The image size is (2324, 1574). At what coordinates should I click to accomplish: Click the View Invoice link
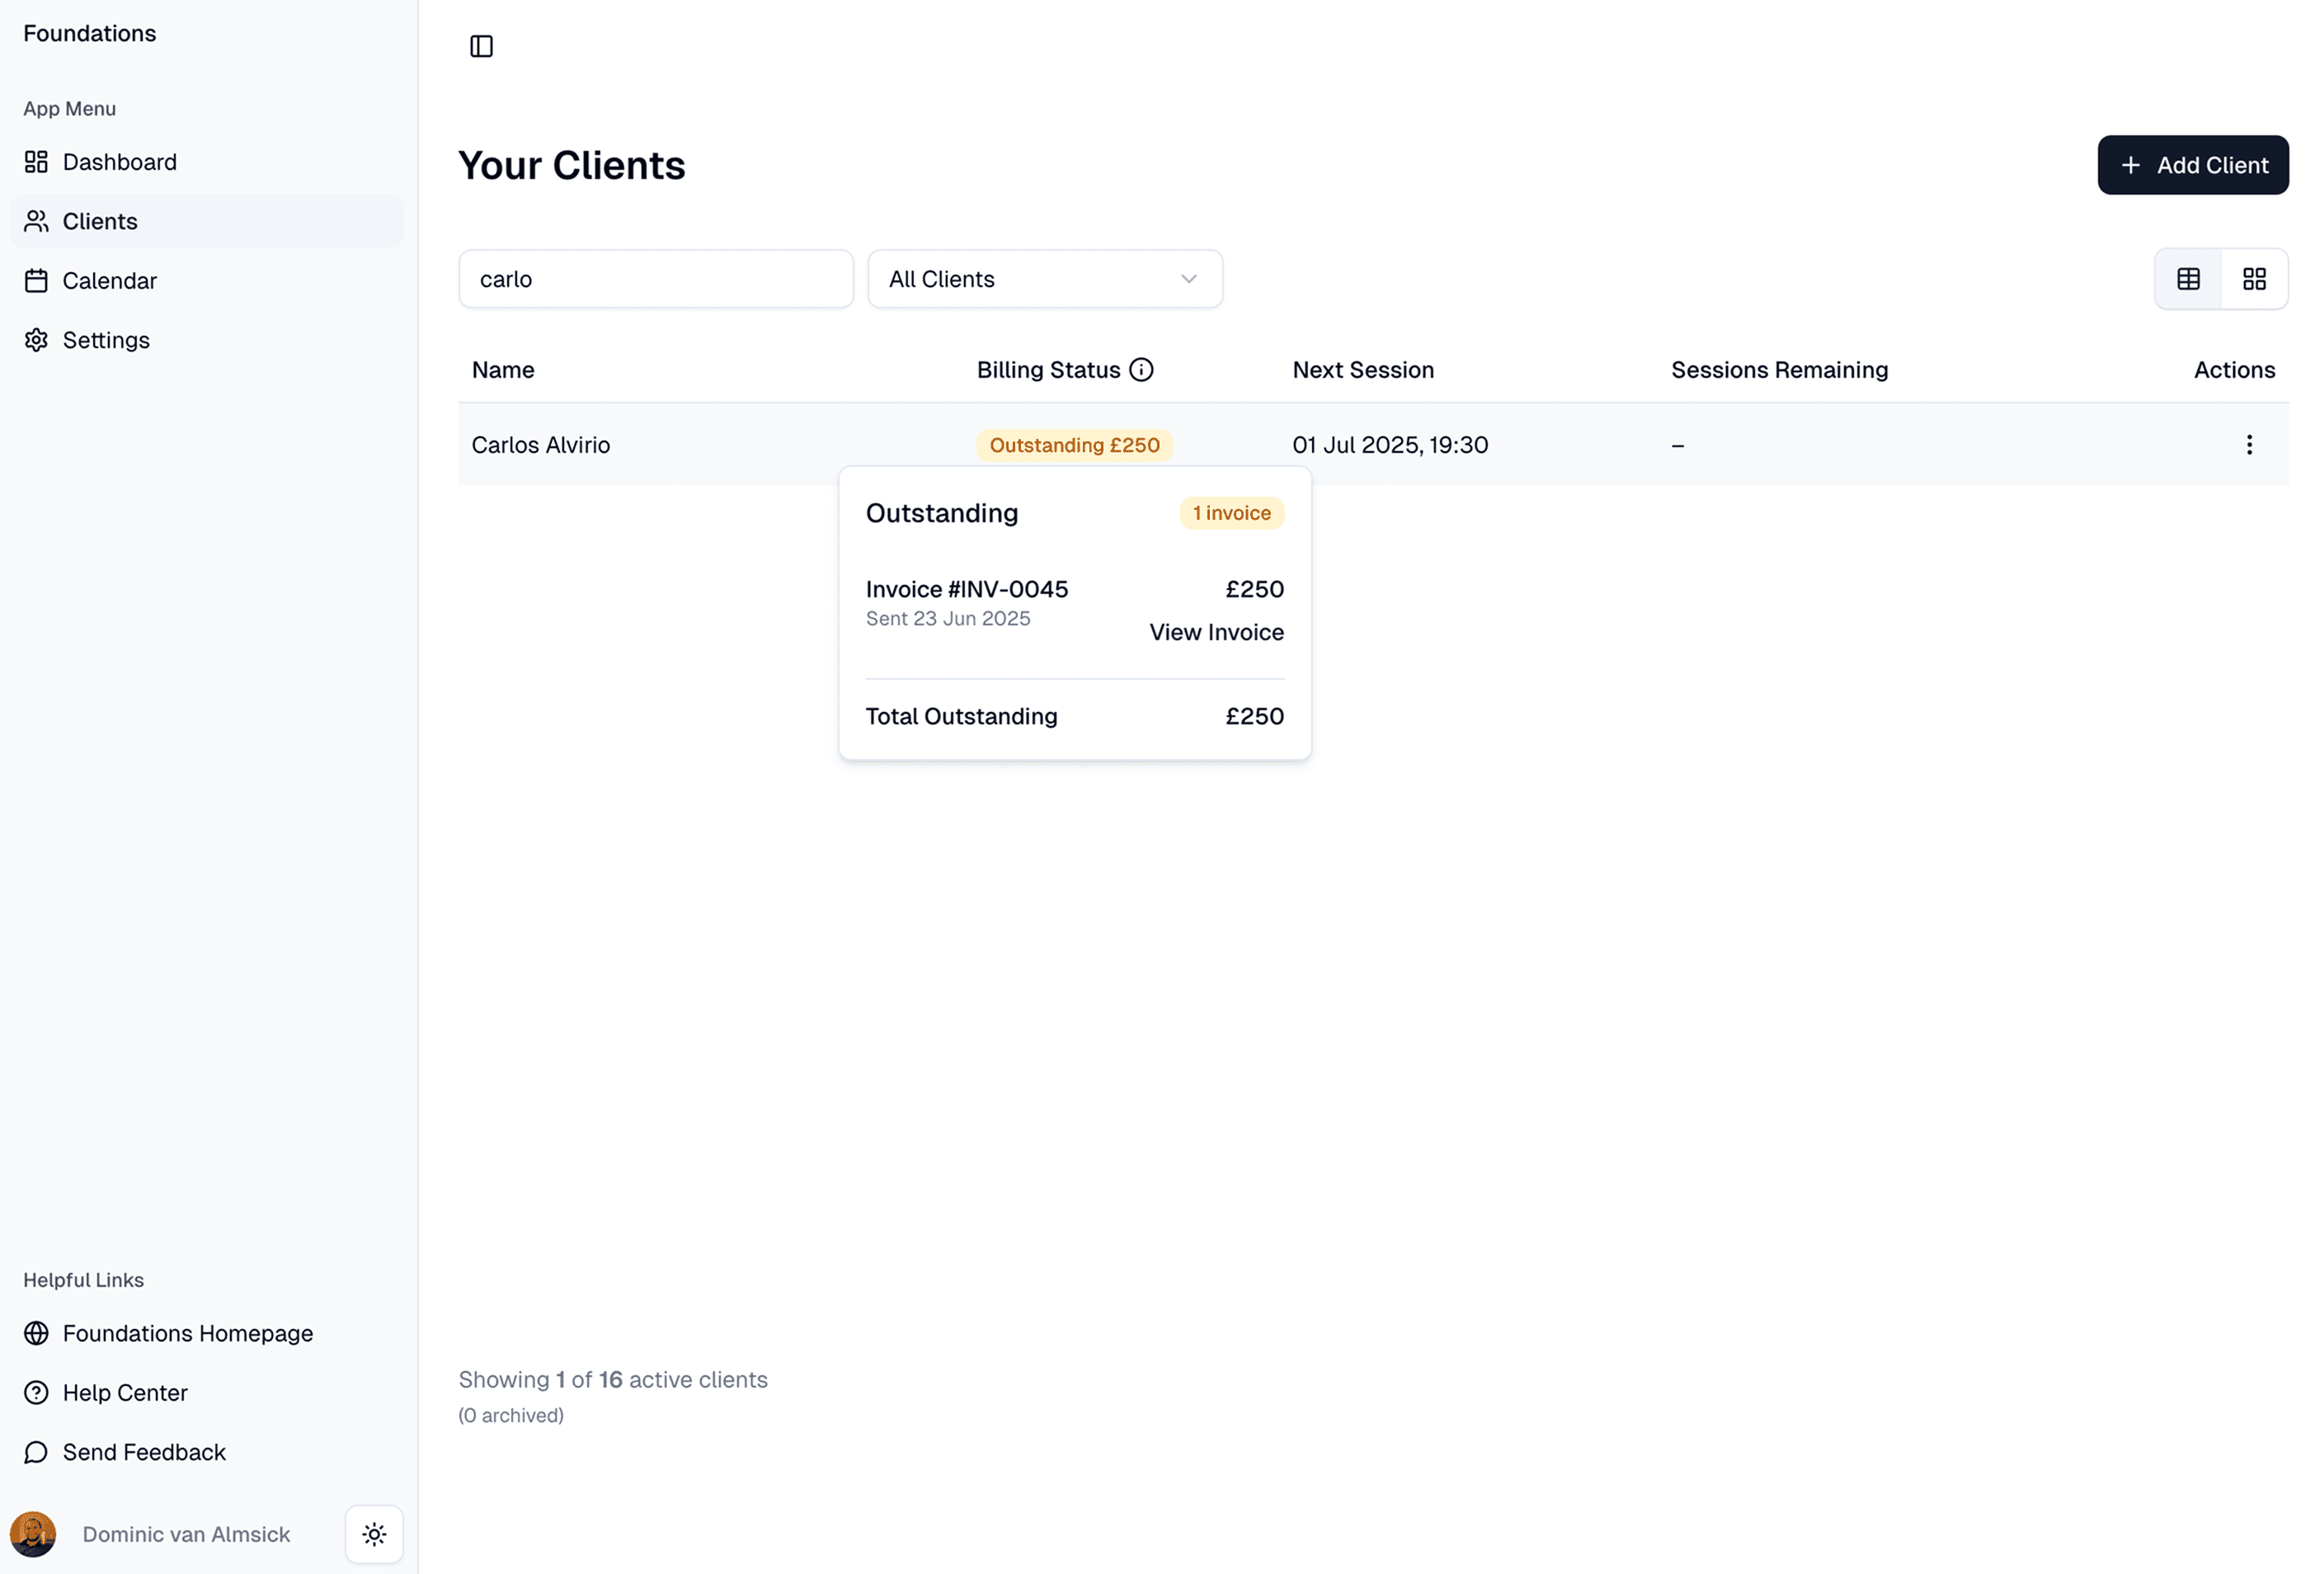[1216, 632]
